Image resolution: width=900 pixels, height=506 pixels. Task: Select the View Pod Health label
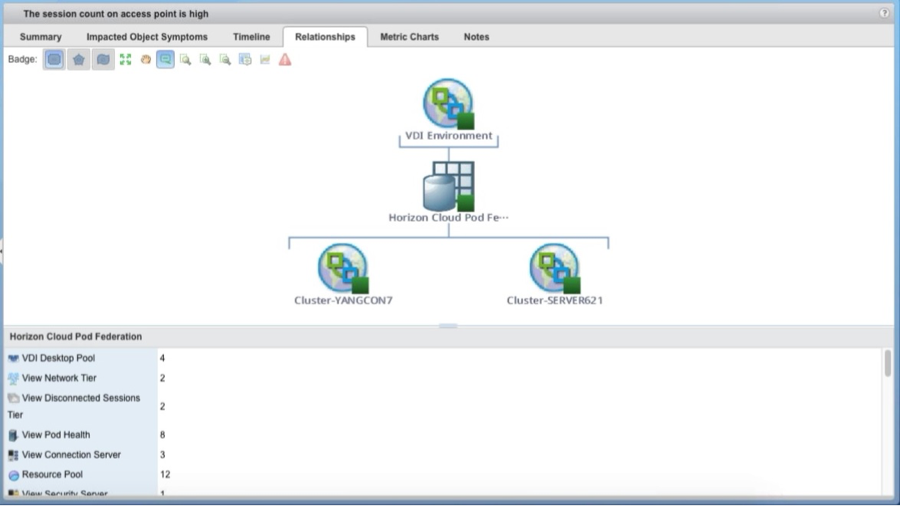tap(56, 435)
